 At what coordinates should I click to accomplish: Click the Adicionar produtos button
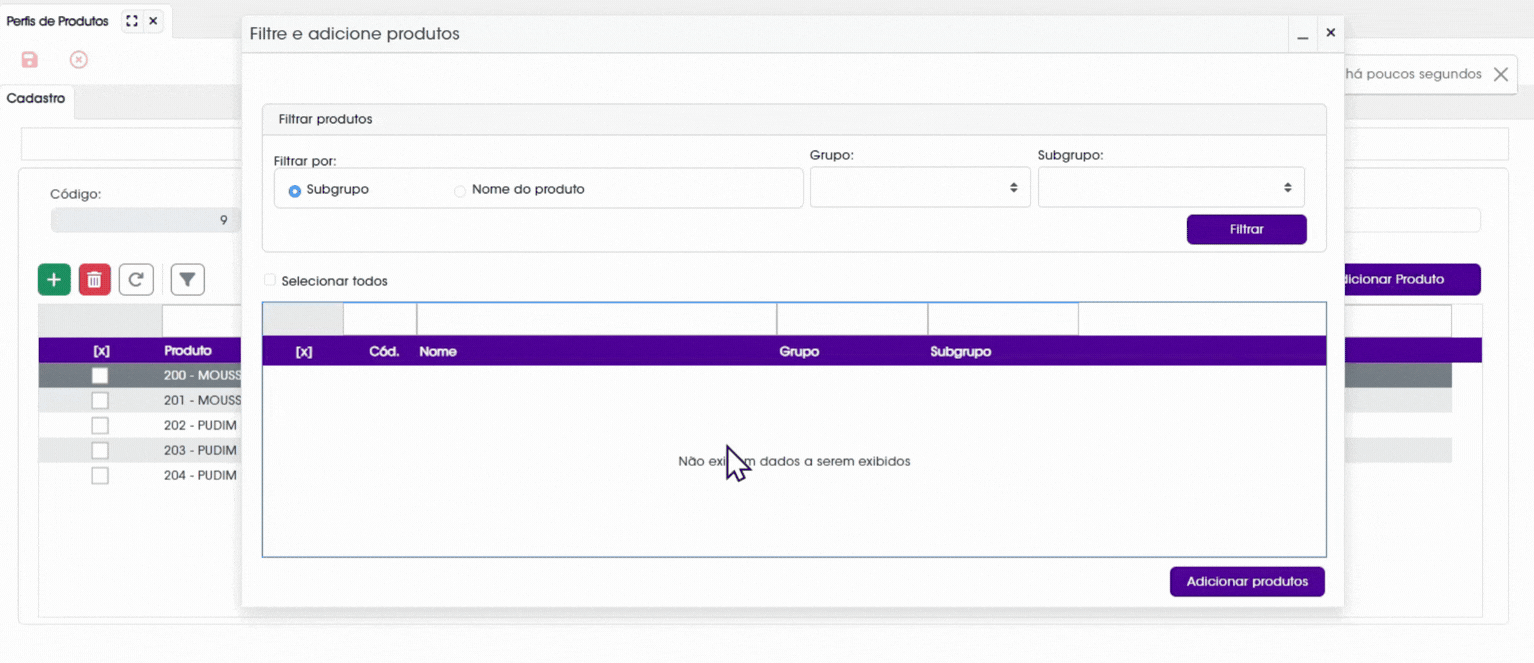1247,581
